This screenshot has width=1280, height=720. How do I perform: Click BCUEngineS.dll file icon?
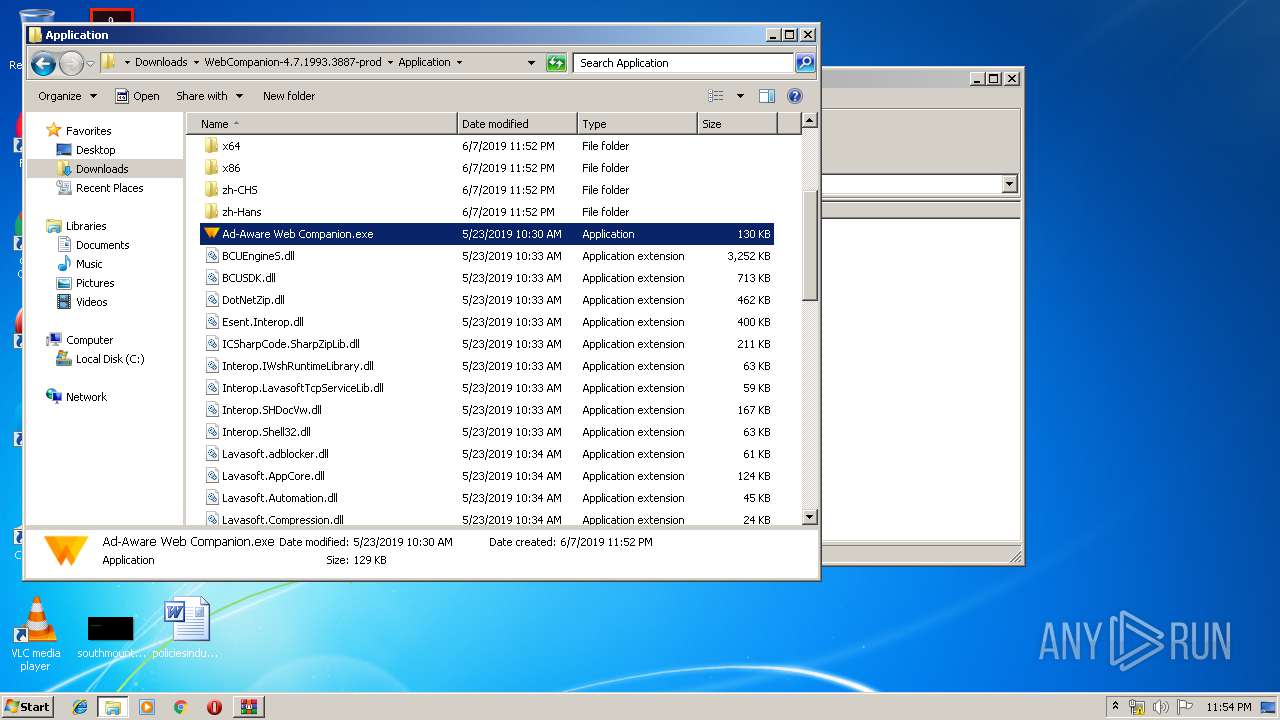(212, 256)
